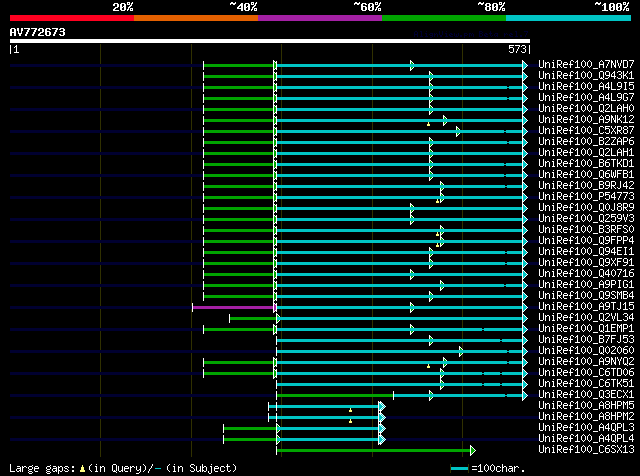This screenshot has width=640, height=476.
Task: Click the green ~80% identity legend segment
Action: (444, 18)
